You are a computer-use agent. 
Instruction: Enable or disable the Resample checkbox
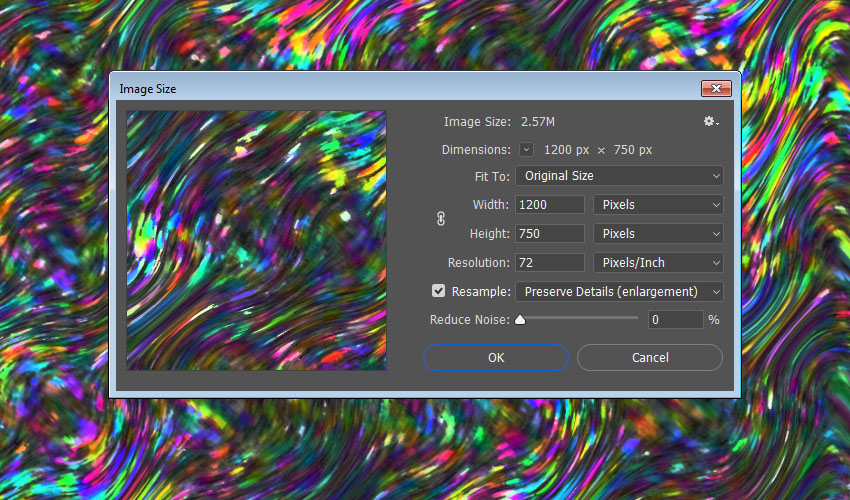click(x=438, y=291)
